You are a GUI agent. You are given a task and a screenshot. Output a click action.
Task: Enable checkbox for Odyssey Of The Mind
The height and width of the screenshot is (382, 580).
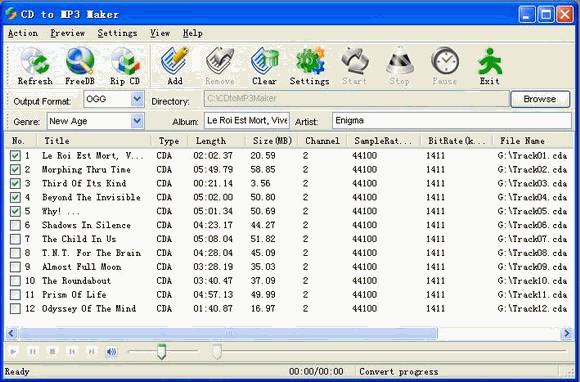pos(15,308)
